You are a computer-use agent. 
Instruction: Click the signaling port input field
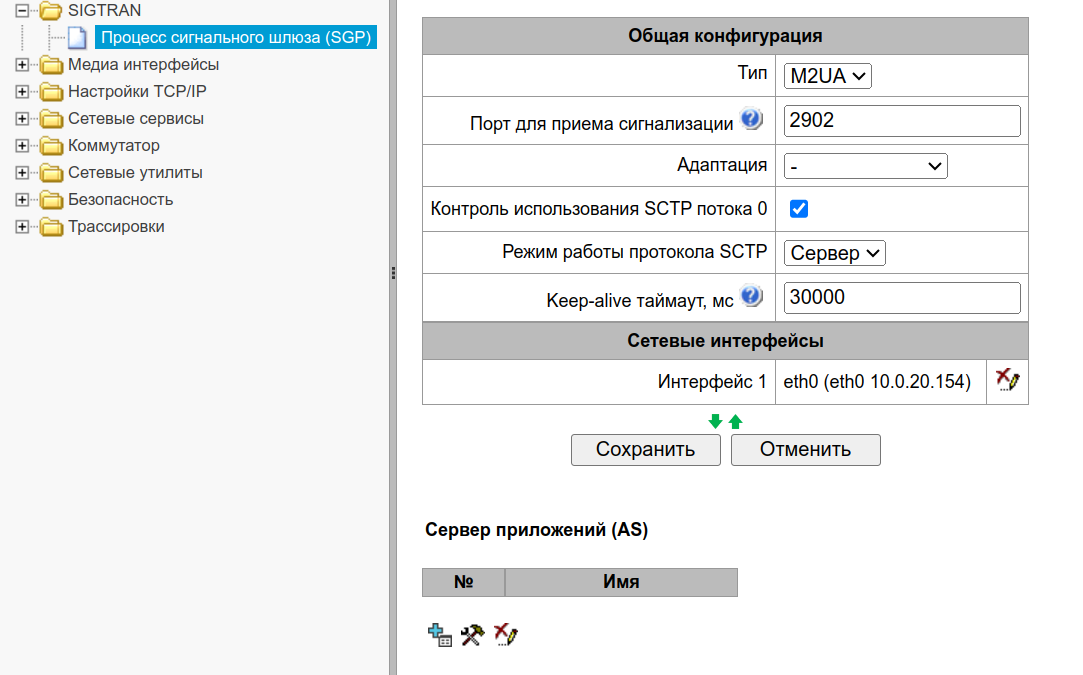click(x=901, y=121)
